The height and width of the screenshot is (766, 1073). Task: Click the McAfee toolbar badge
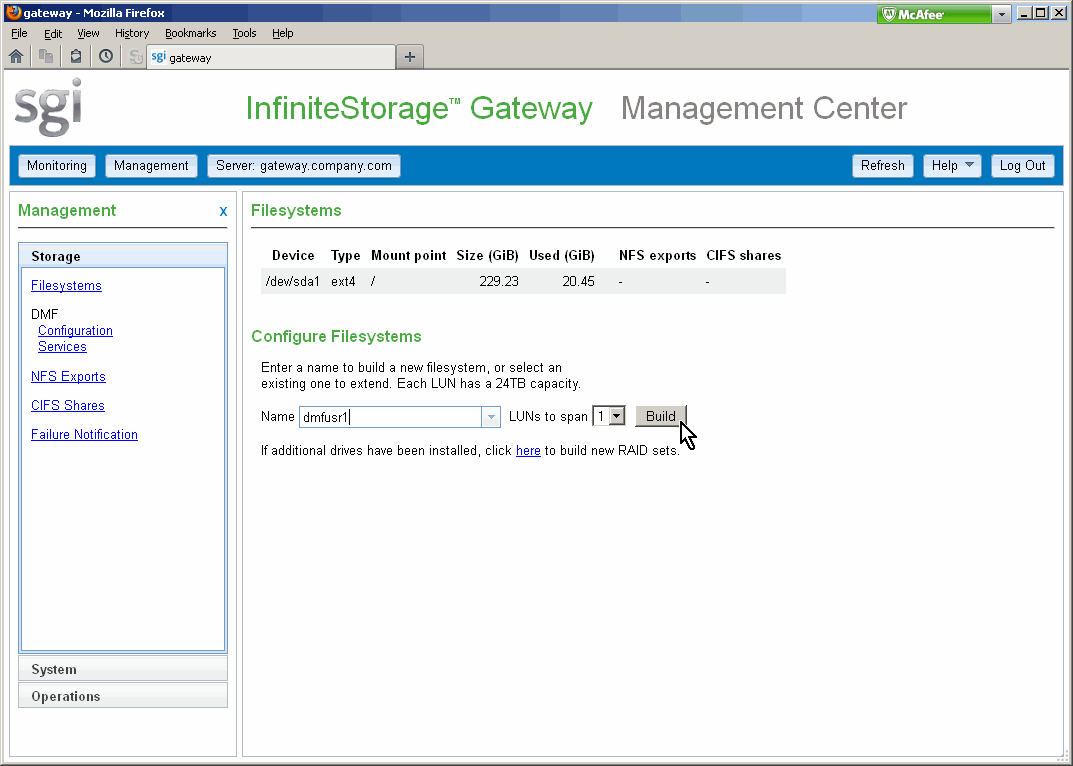pos(933,14)
